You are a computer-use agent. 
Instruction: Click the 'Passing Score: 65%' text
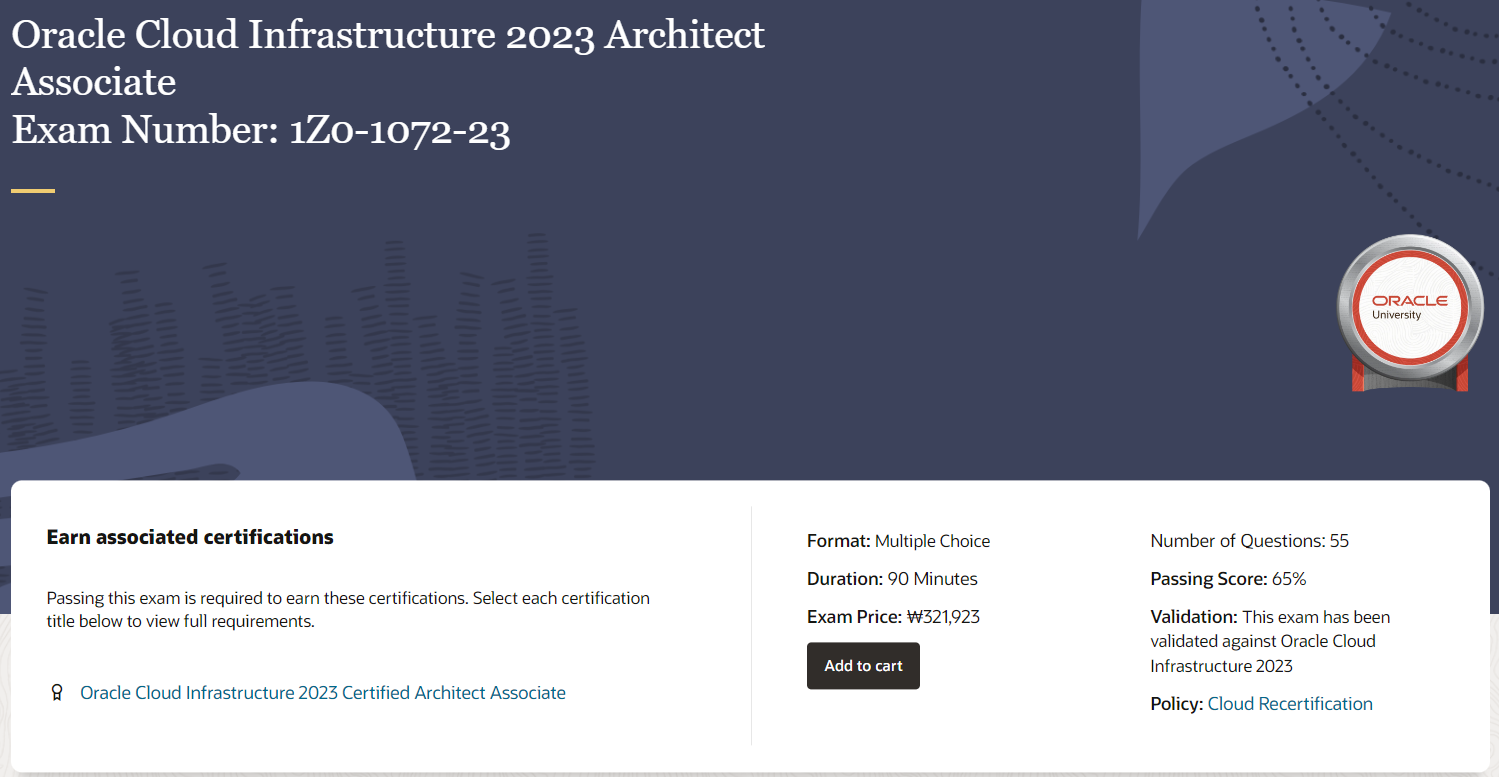pos(1228,579)
